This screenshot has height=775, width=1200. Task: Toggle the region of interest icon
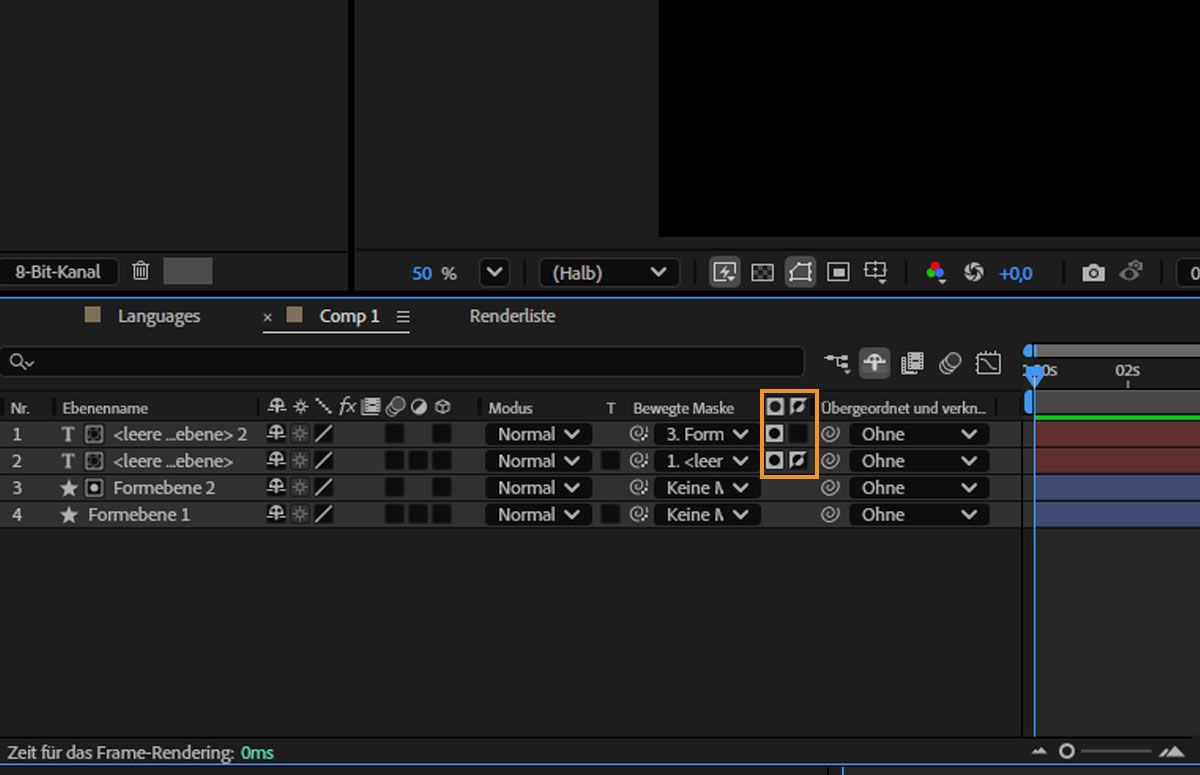coord(838,272)
